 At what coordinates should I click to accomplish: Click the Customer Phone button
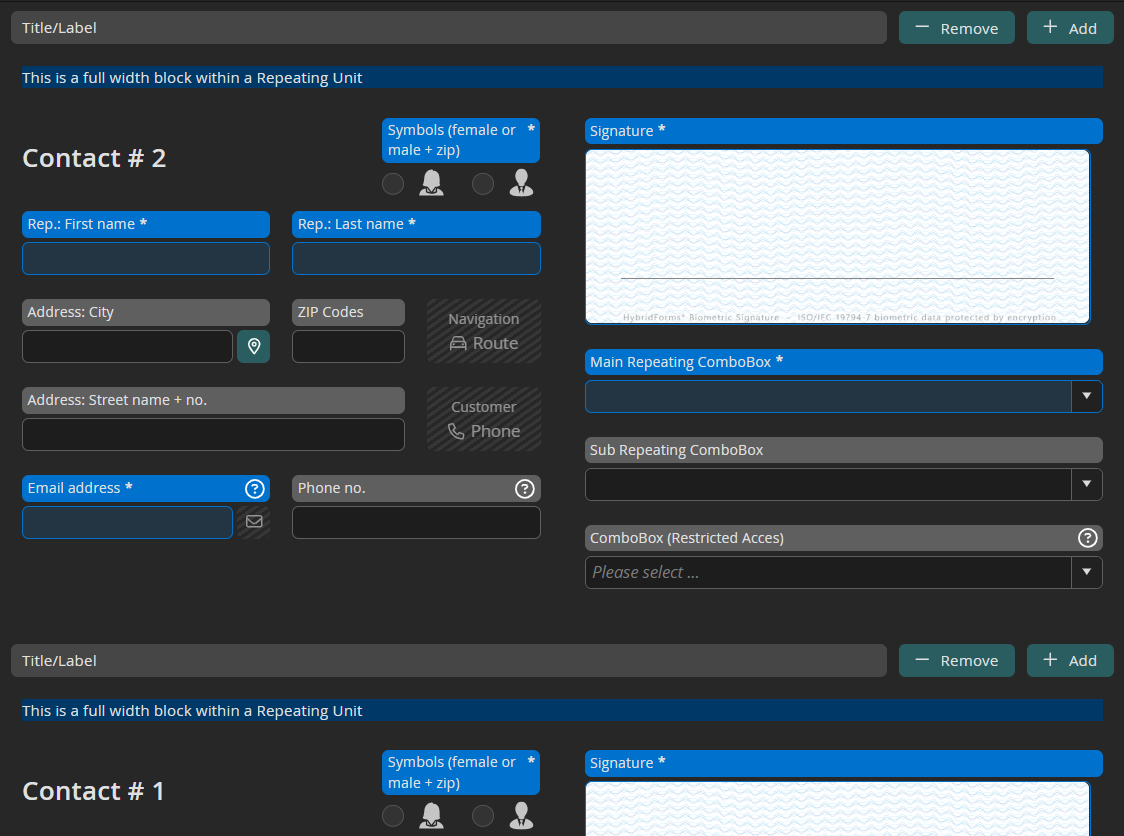(484, 419)
